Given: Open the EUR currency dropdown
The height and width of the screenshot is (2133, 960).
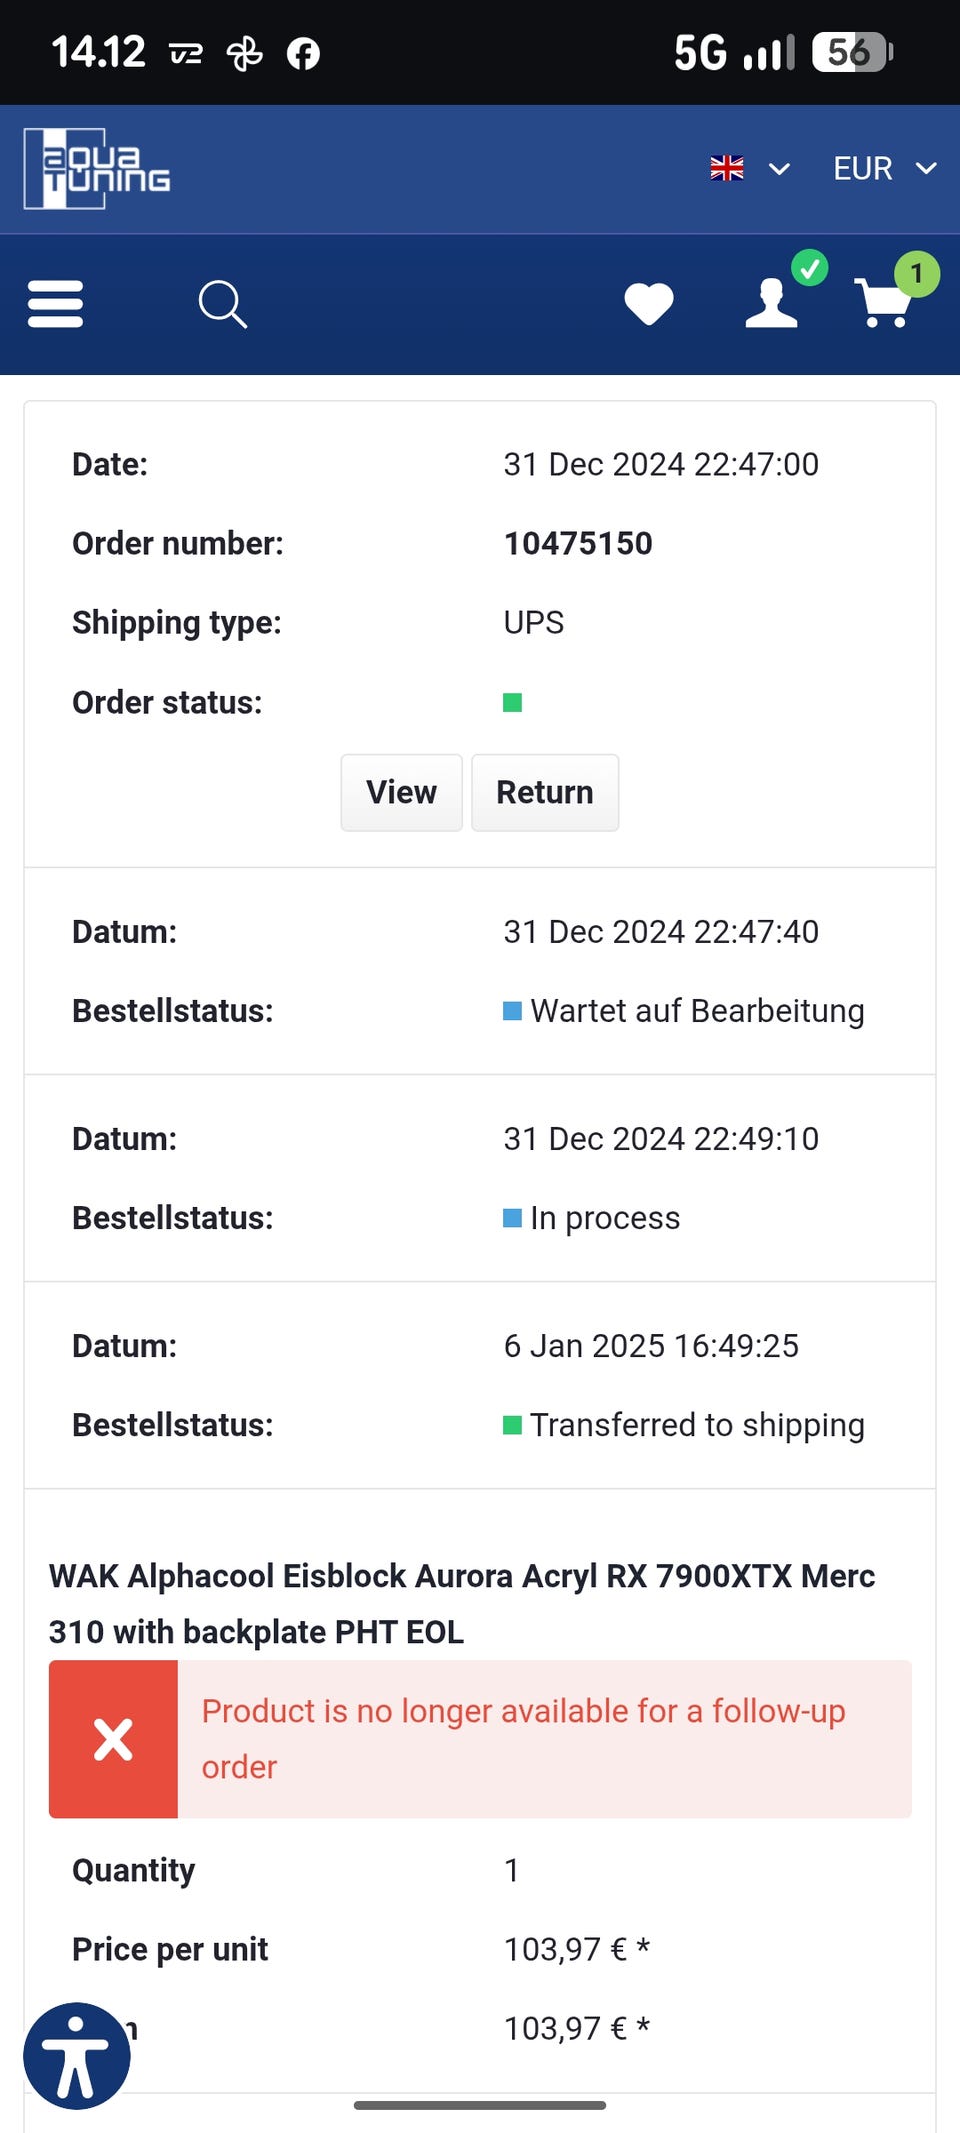Looking at the screenshot, I should tap(862, 169).
